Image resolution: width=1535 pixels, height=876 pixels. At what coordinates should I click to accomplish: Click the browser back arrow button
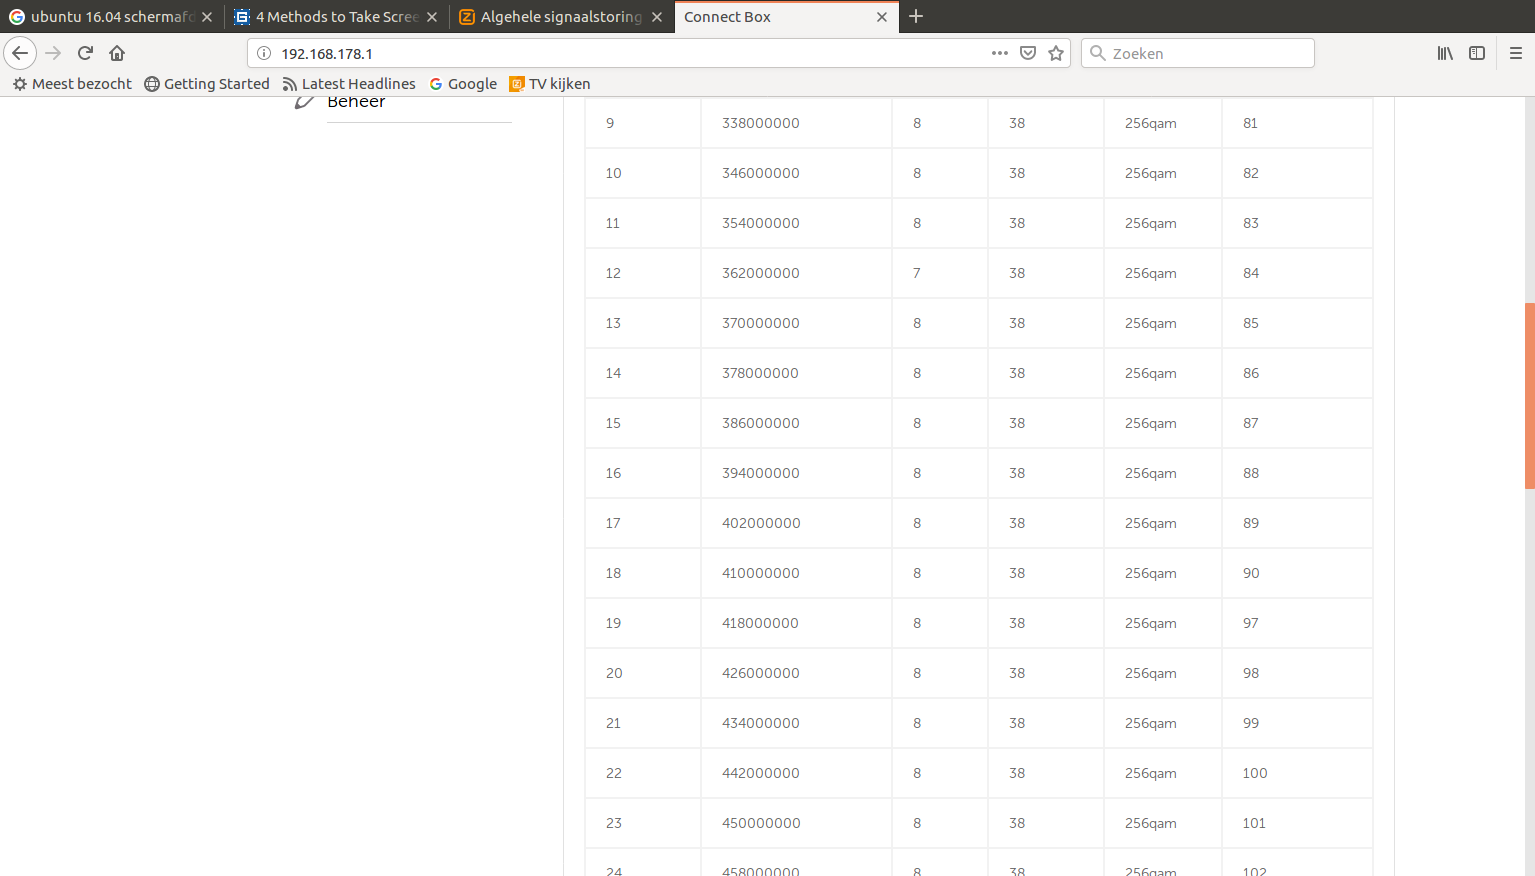click(20, 53)
